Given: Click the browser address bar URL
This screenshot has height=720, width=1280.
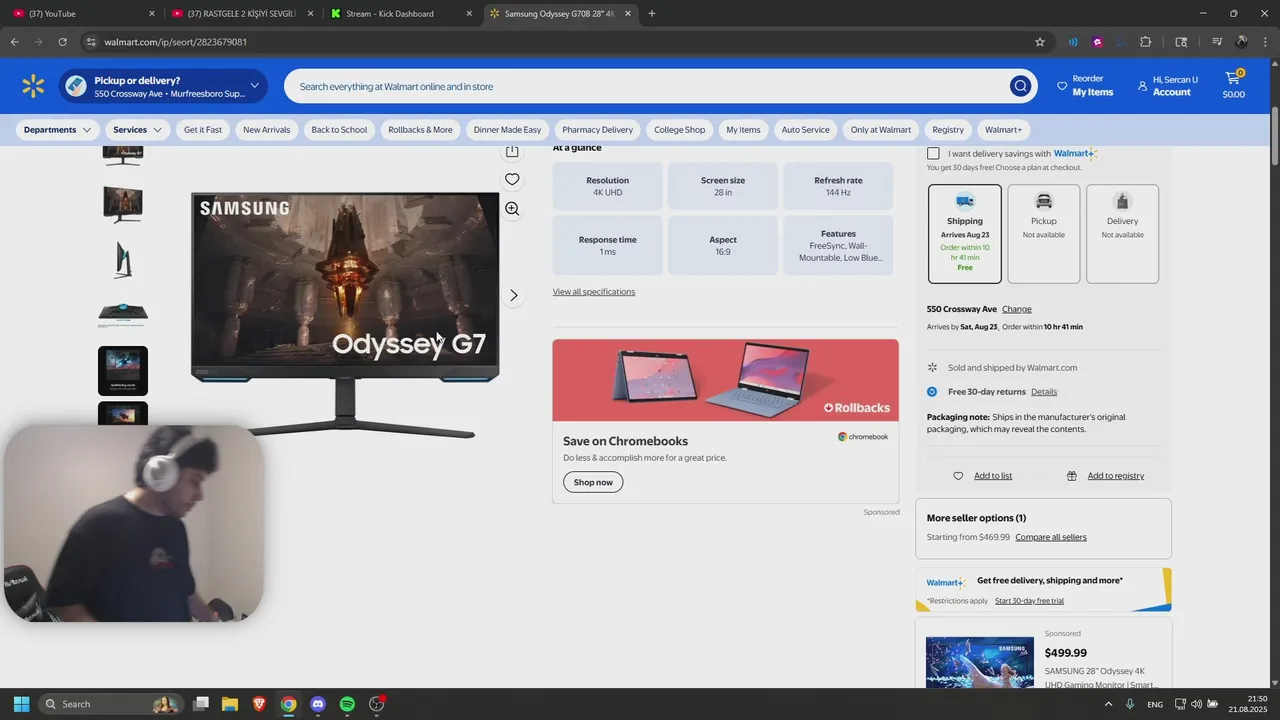Looking at the screenshot, I should point(176,42).
